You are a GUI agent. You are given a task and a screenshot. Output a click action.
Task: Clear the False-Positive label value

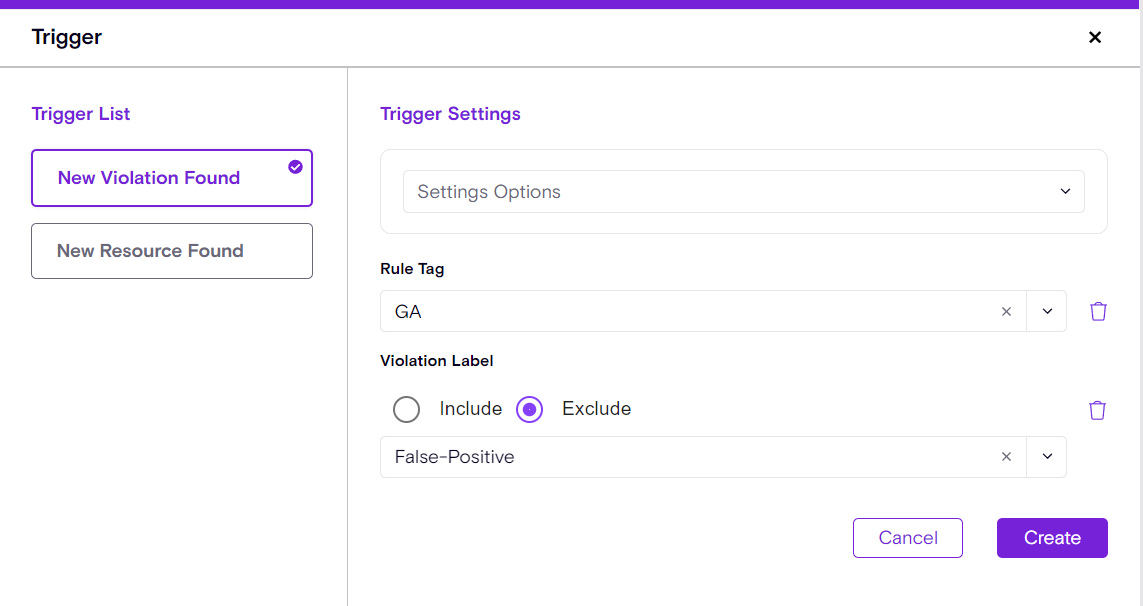[x=1006, y=457]
